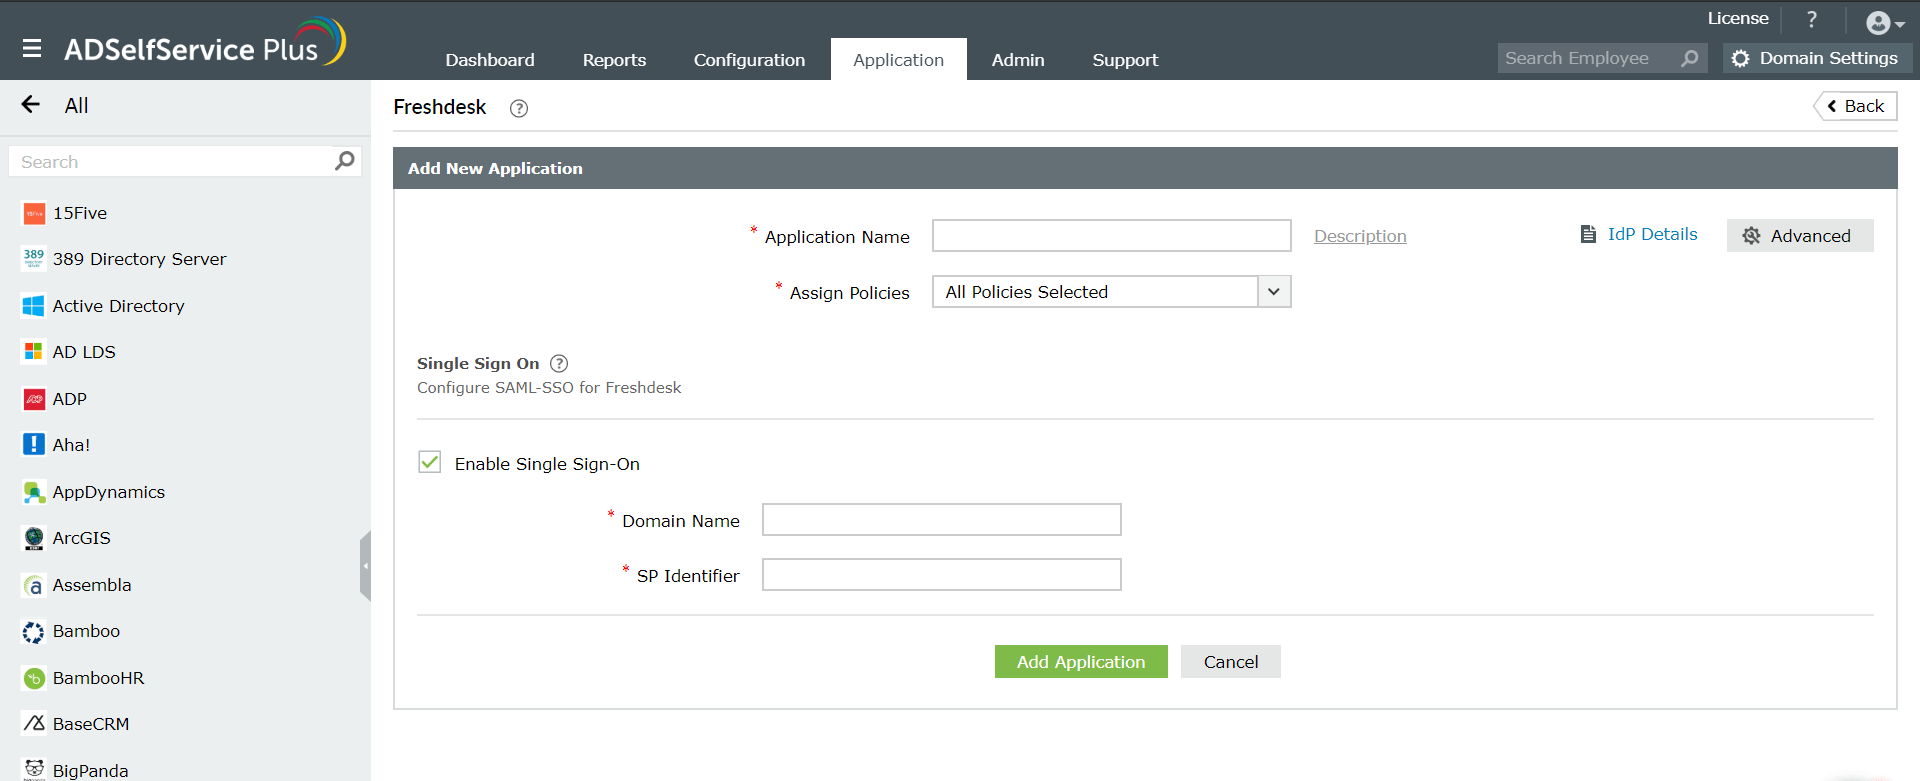Image resolution: width=1920 pixels, height=781 pixels.
Task: Collapse the application sidebar panel handle
Action: 366,566
